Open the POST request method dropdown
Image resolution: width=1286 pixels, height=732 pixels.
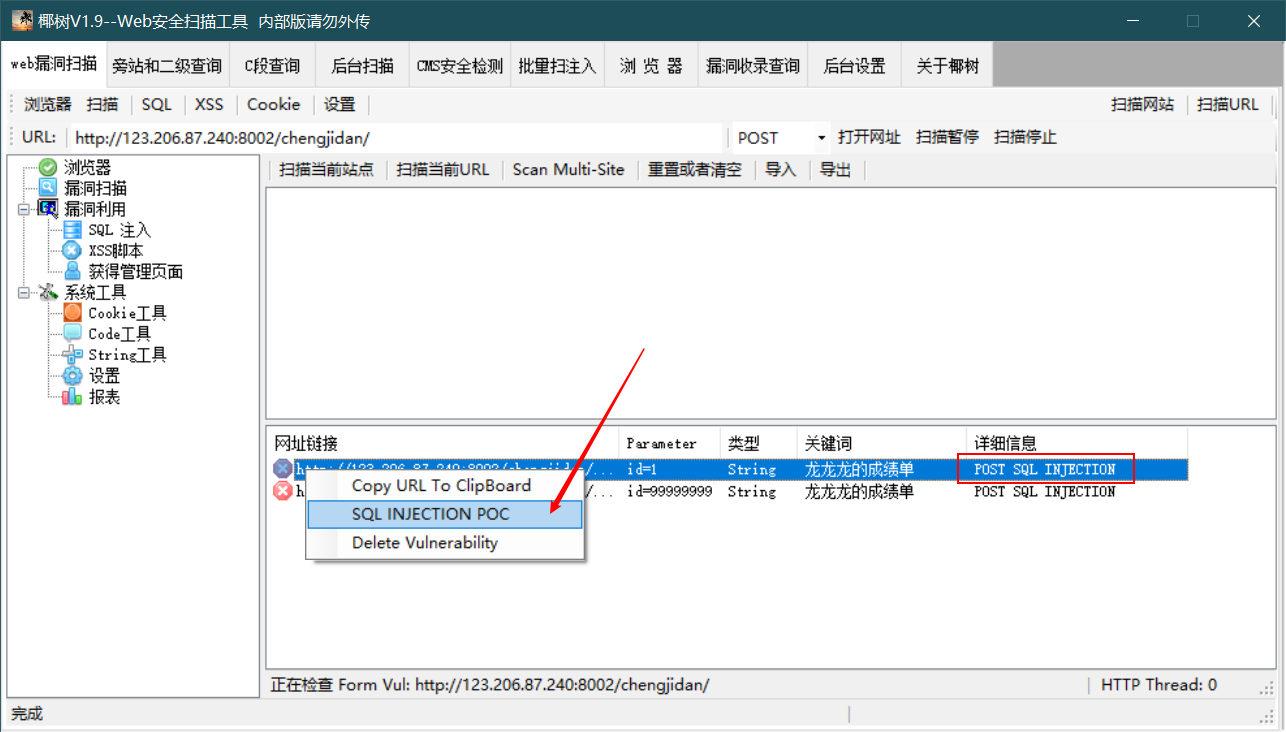click(822, 138)
